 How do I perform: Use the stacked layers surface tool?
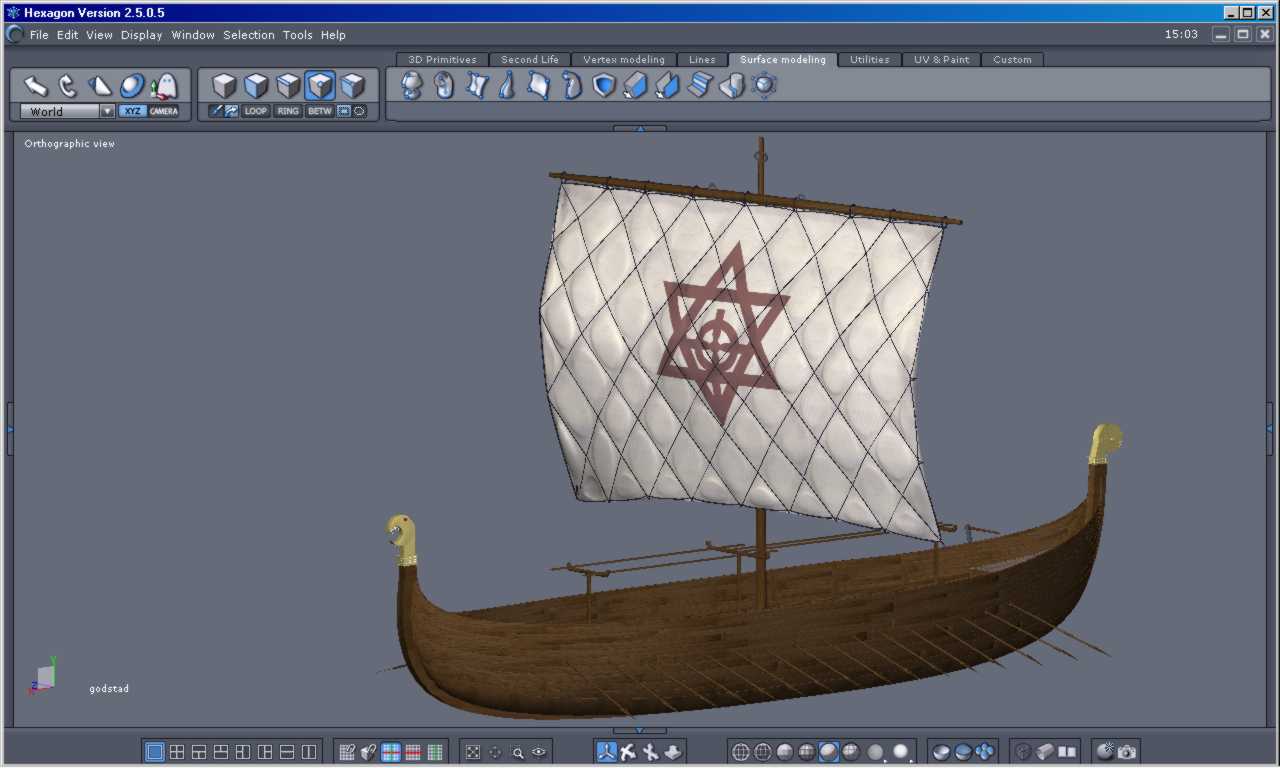(700, 86)
